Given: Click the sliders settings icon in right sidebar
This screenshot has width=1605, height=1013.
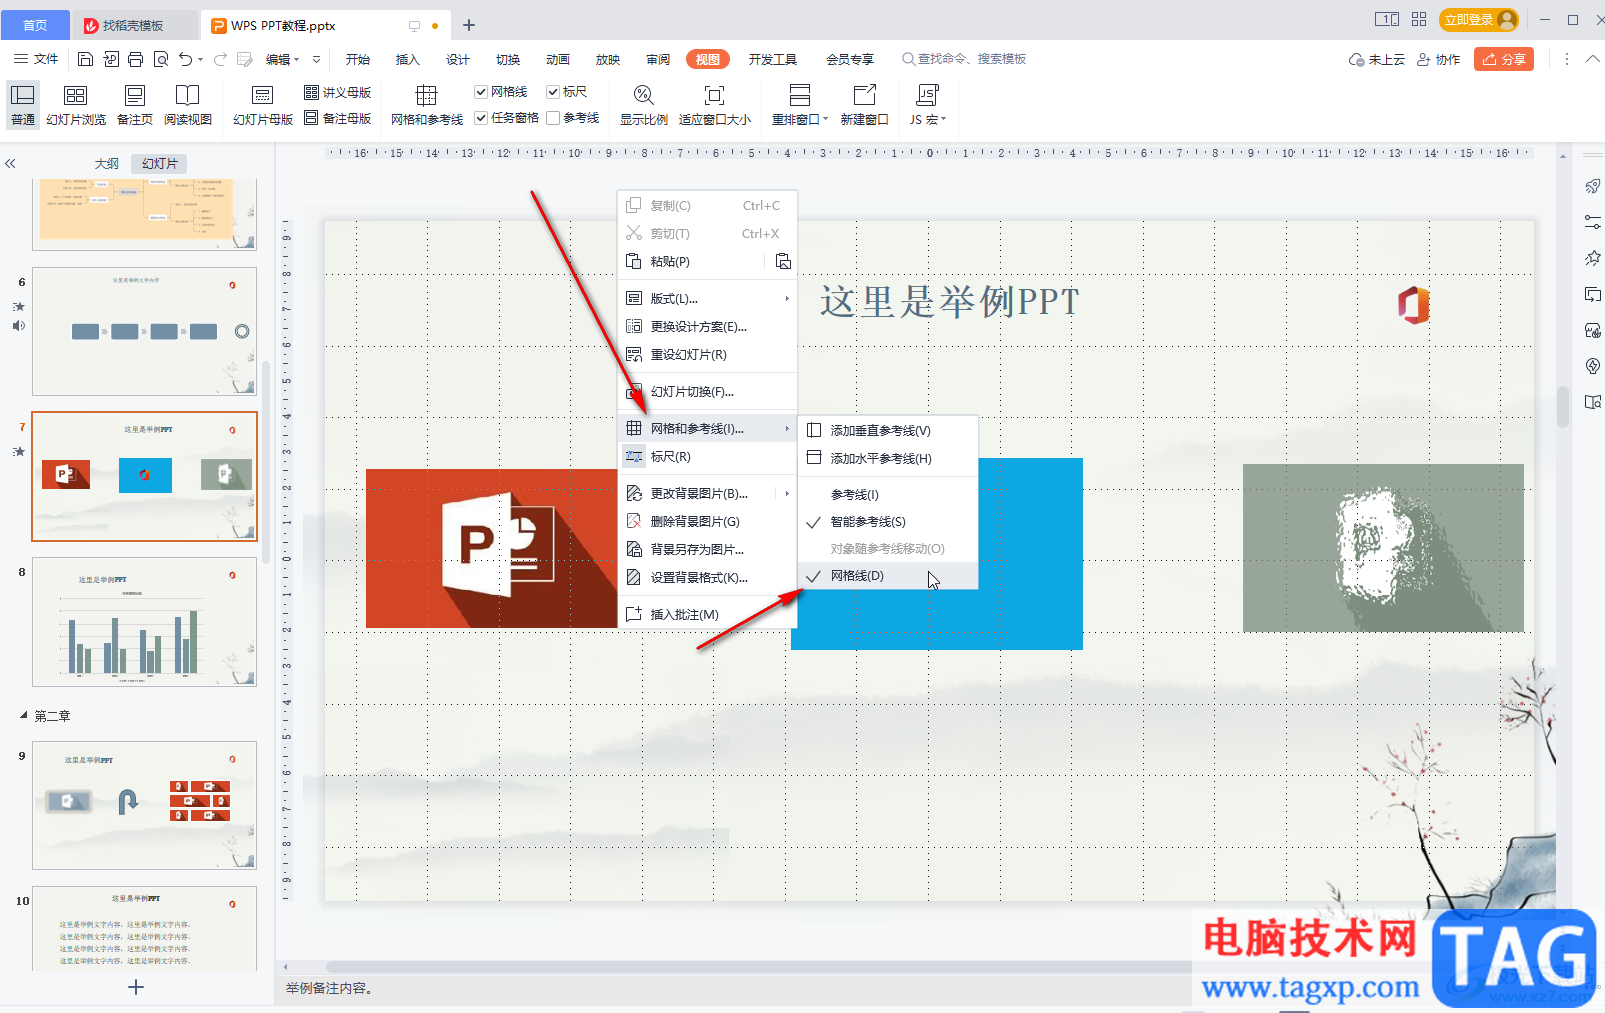Looking at the screenshot, I should tap(1593, 222).
